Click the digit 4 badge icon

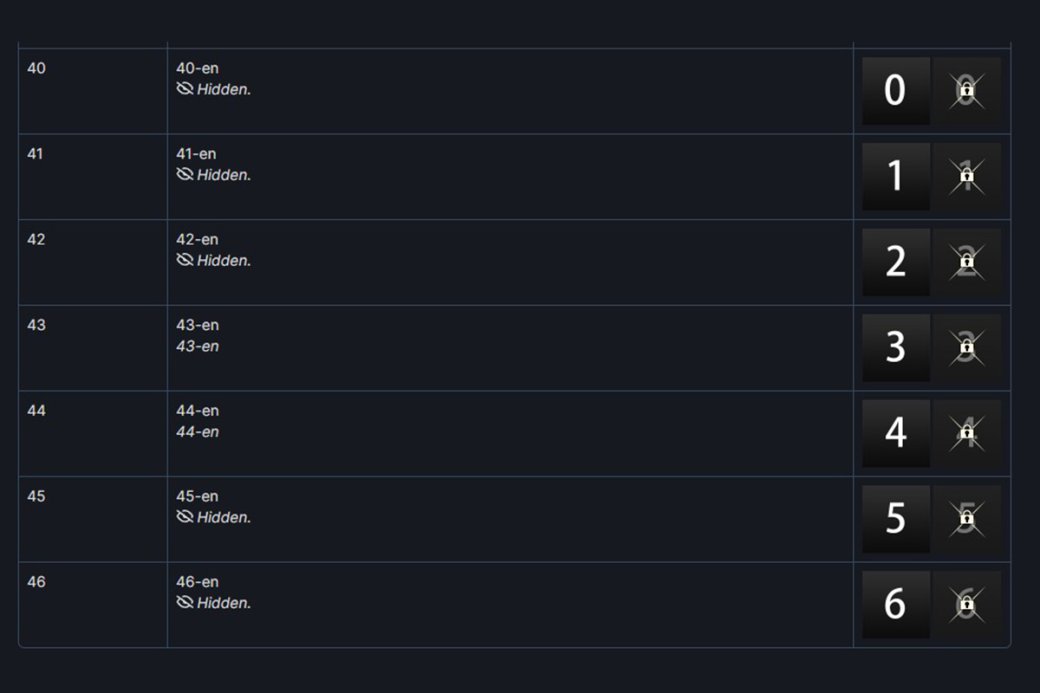[x=896, y=433]
